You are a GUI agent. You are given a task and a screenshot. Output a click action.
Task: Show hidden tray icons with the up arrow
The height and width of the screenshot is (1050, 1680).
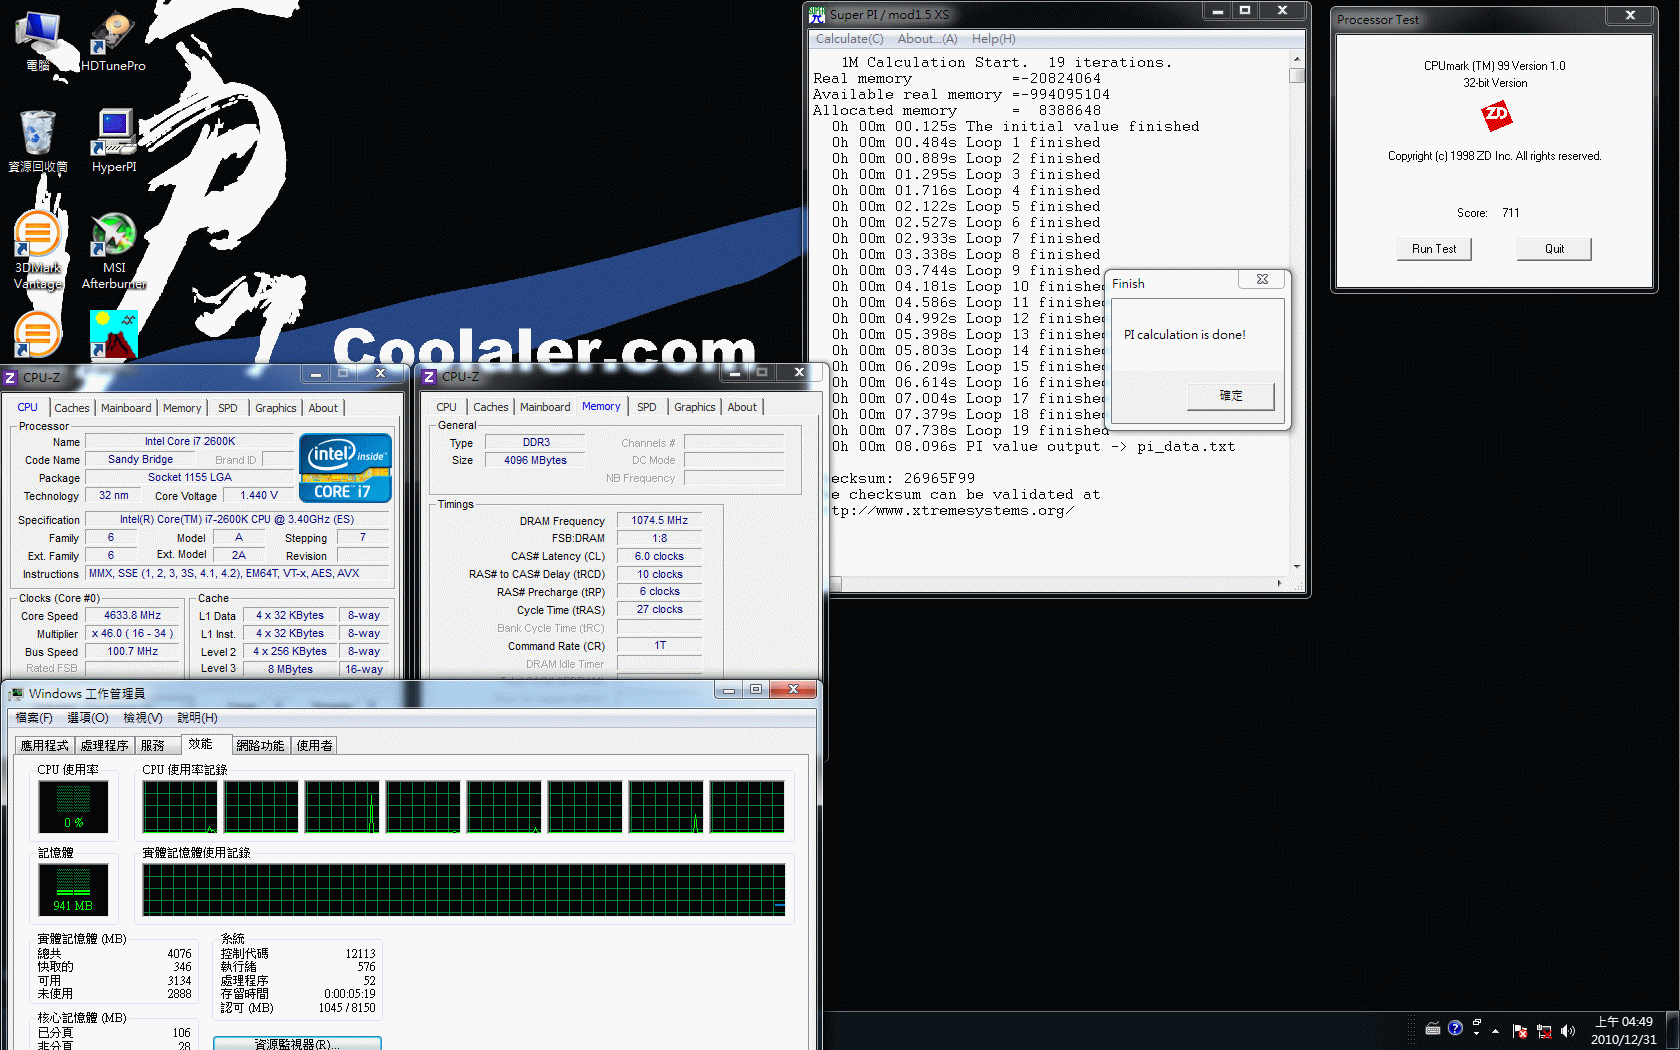click(1496, 1031)
